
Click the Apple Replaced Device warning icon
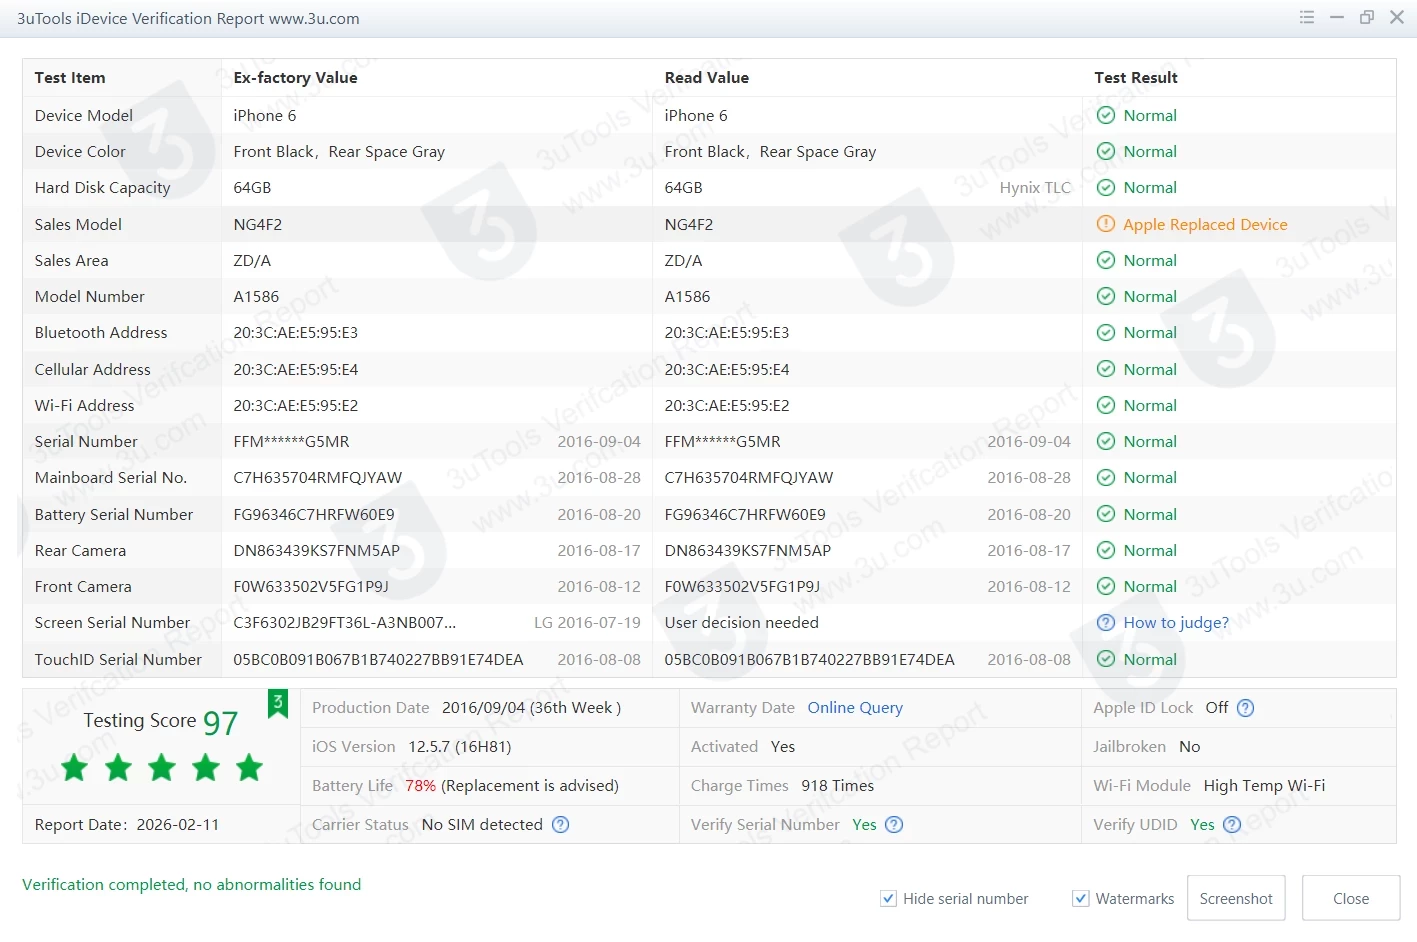1106,225
